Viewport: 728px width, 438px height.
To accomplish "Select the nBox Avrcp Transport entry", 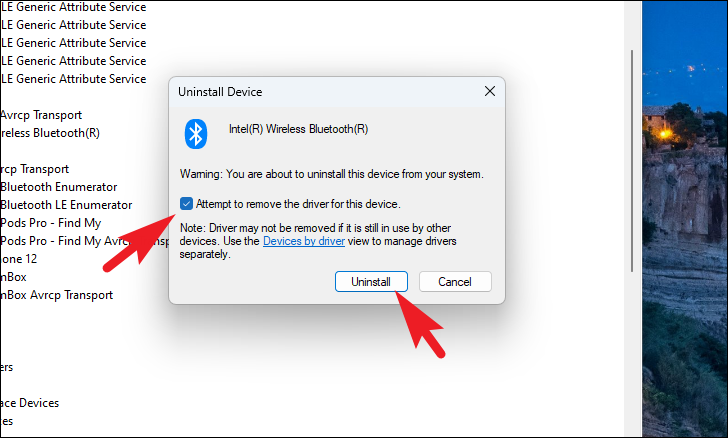I will coord(56,295).
